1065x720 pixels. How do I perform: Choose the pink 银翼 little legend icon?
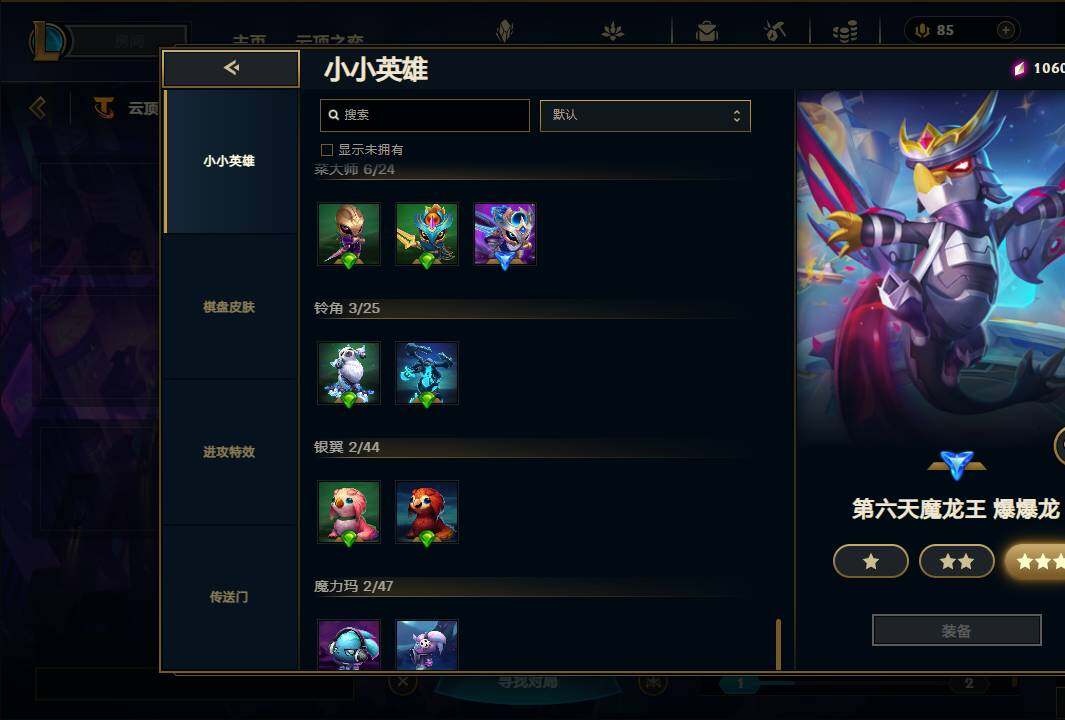349,512
